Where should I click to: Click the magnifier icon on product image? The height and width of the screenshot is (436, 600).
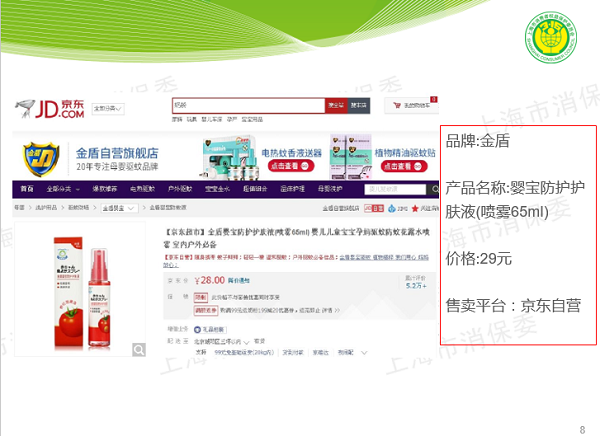tap(139, 349)
